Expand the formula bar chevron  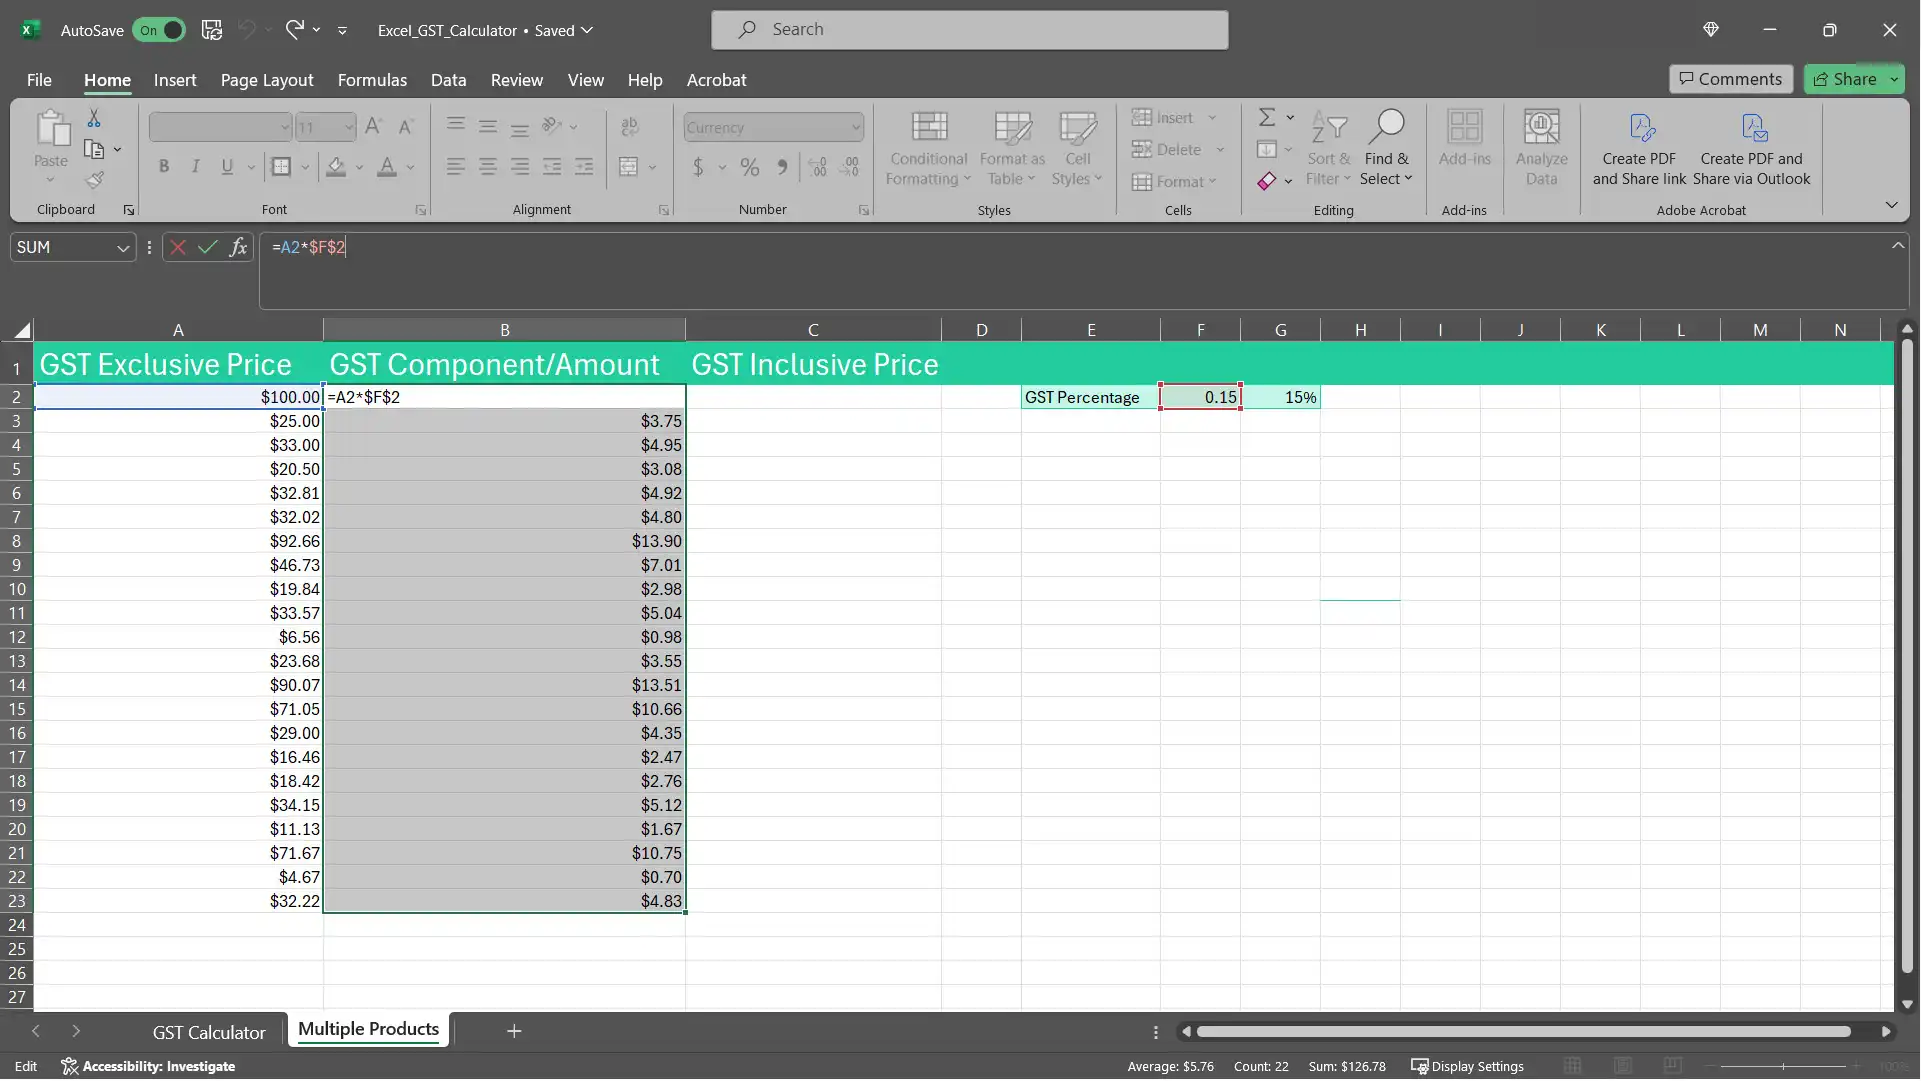1898,246
